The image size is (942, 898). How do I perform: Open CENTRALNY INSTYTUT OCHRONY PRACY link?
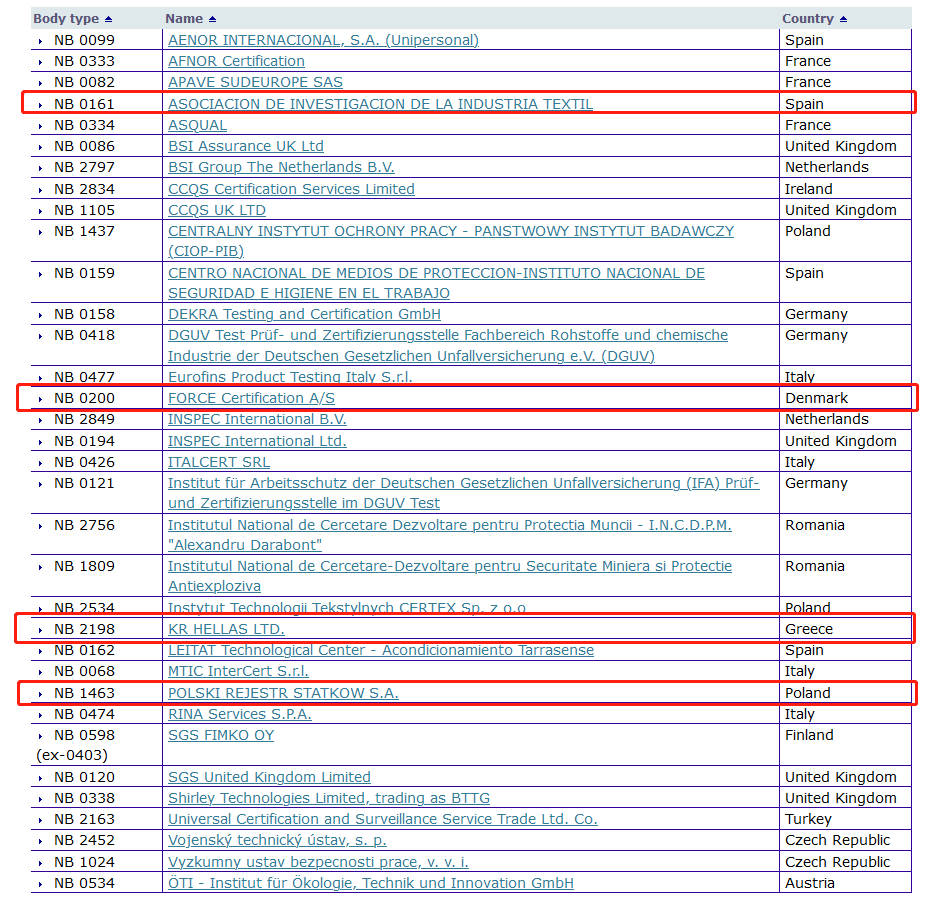[451, 241]
